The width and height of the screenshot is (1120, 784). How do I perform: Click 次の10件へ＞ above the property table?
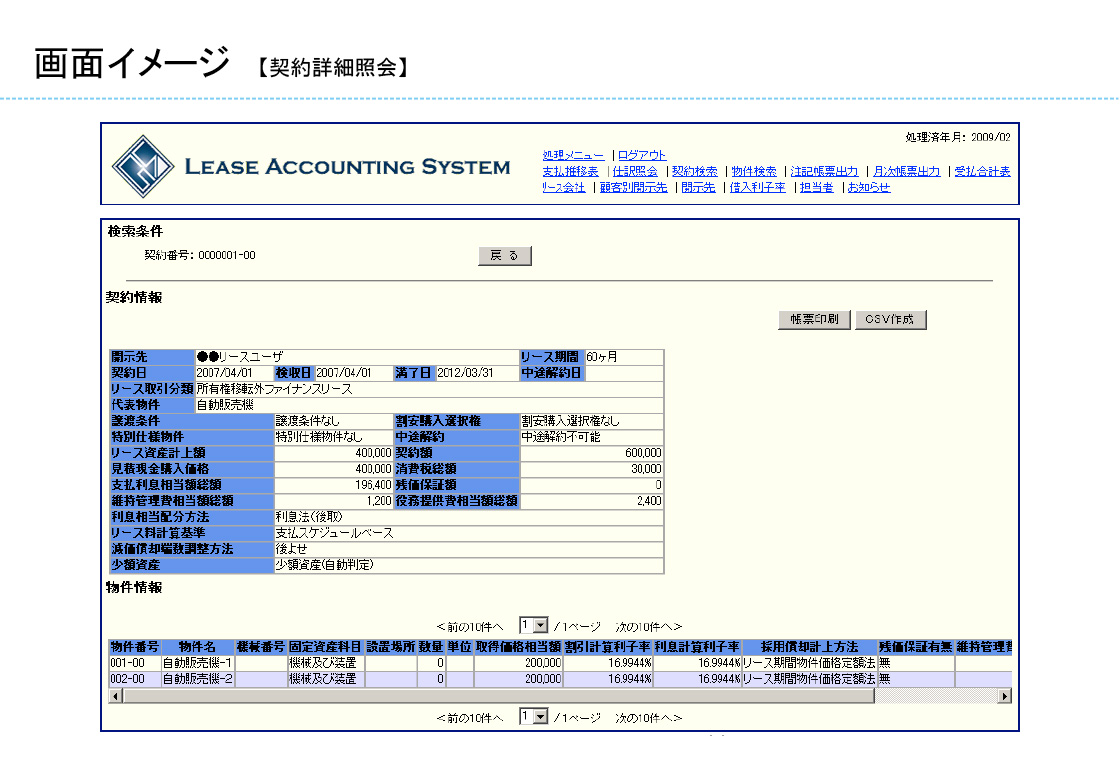(x=649, y=627)
